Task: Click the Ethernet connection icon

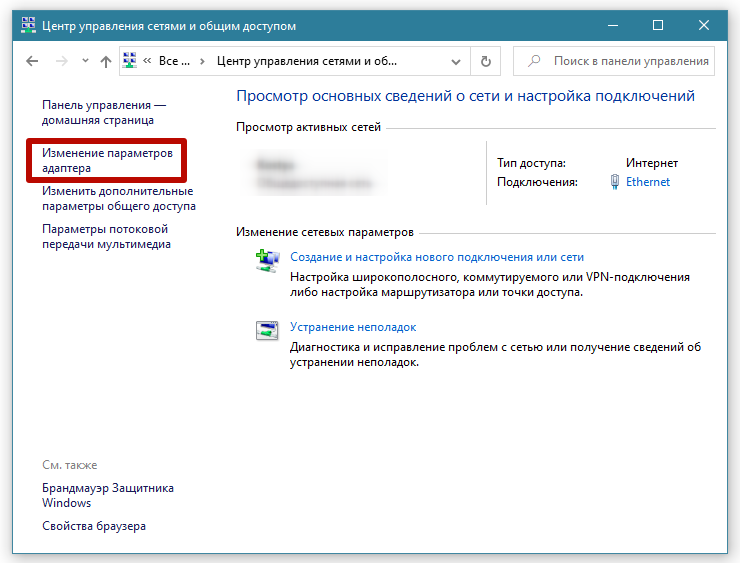Action: click(x=615, y=182)
